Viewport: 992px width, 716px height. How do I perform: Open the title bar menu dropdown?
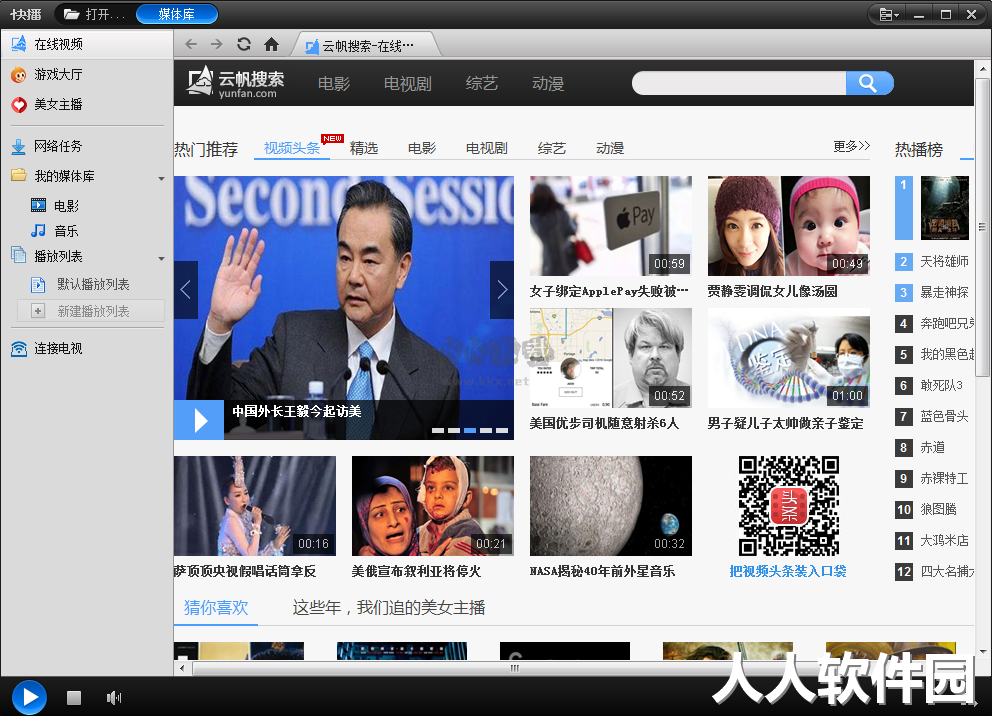pos(889,15)
